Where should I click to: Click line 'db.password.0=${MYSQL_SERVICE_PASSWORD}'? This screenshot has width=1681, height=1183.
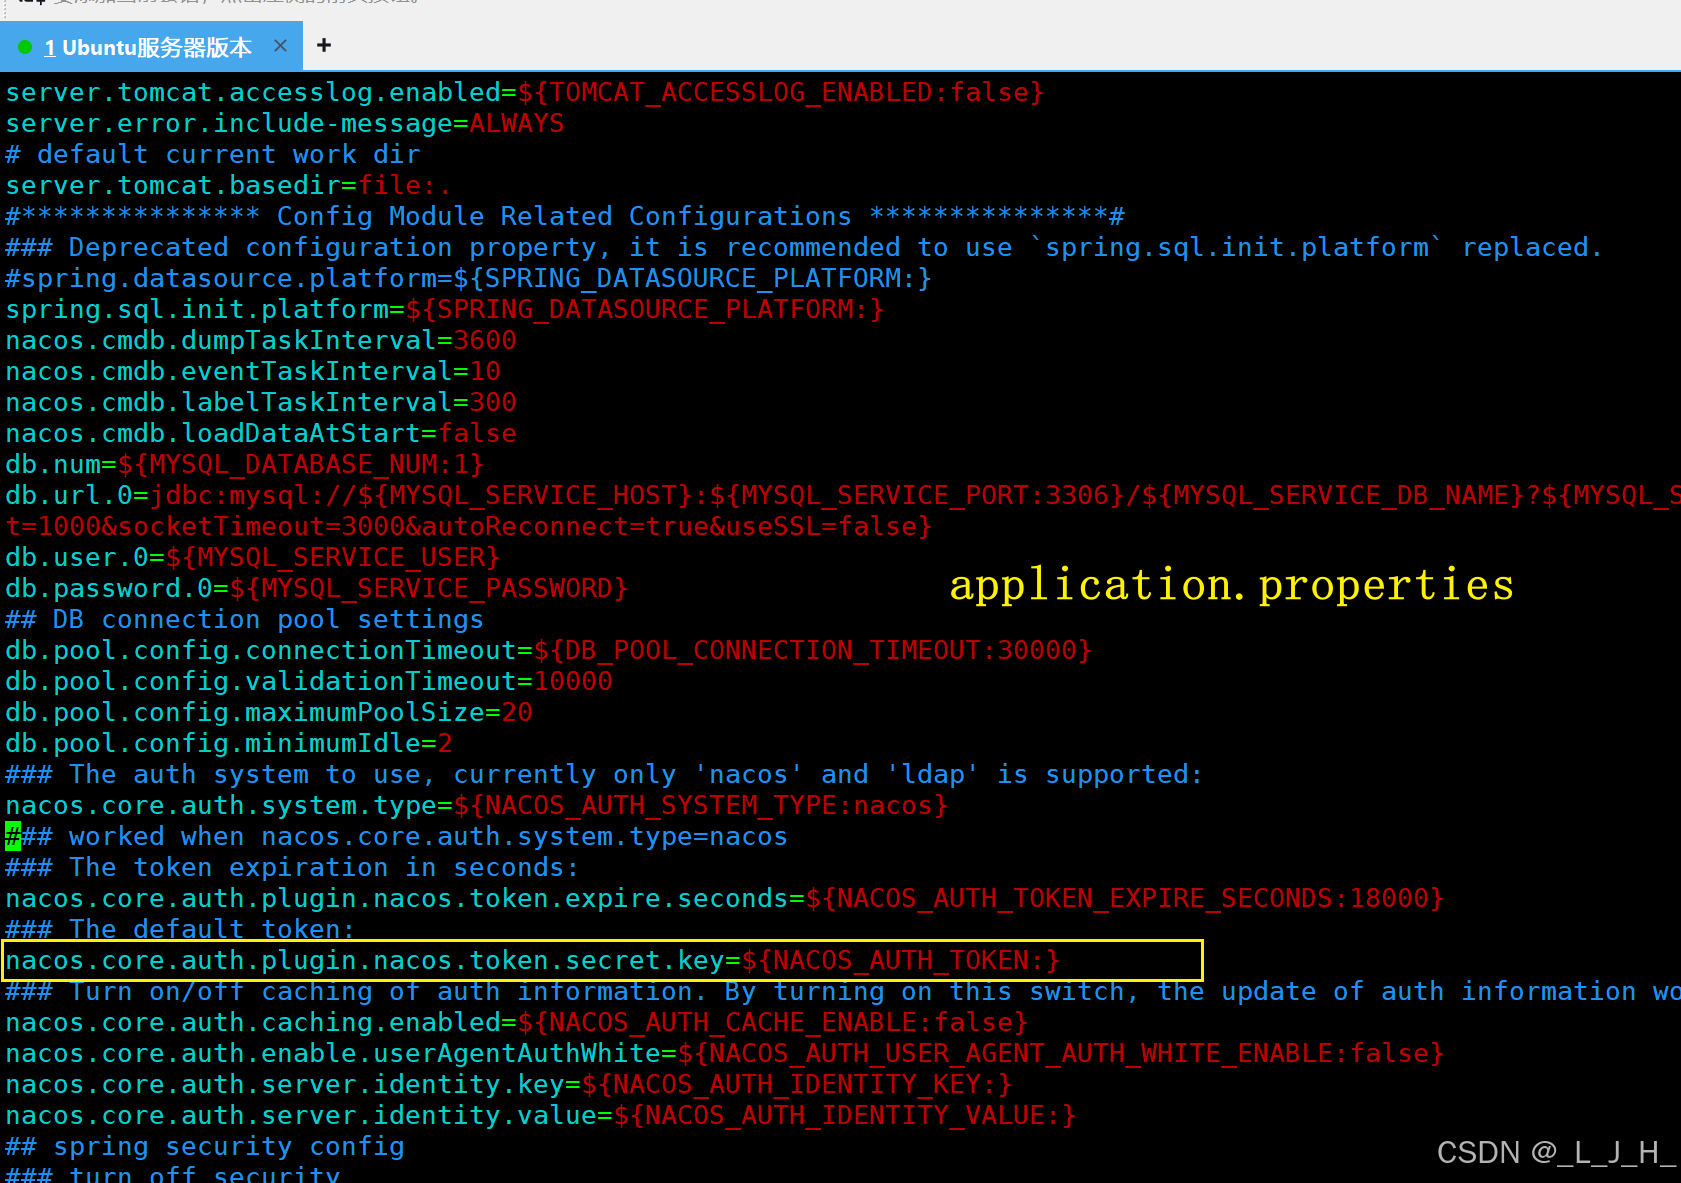coord(317,588)
